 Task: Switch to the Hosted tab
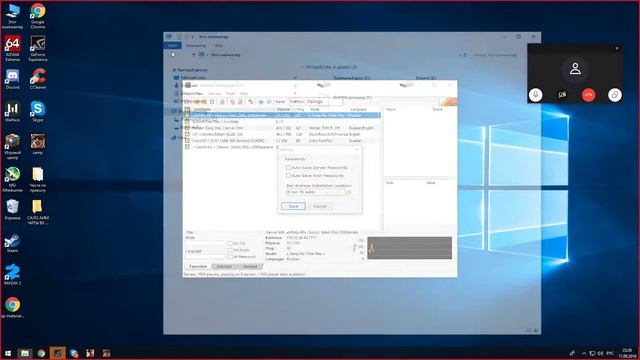250,267
